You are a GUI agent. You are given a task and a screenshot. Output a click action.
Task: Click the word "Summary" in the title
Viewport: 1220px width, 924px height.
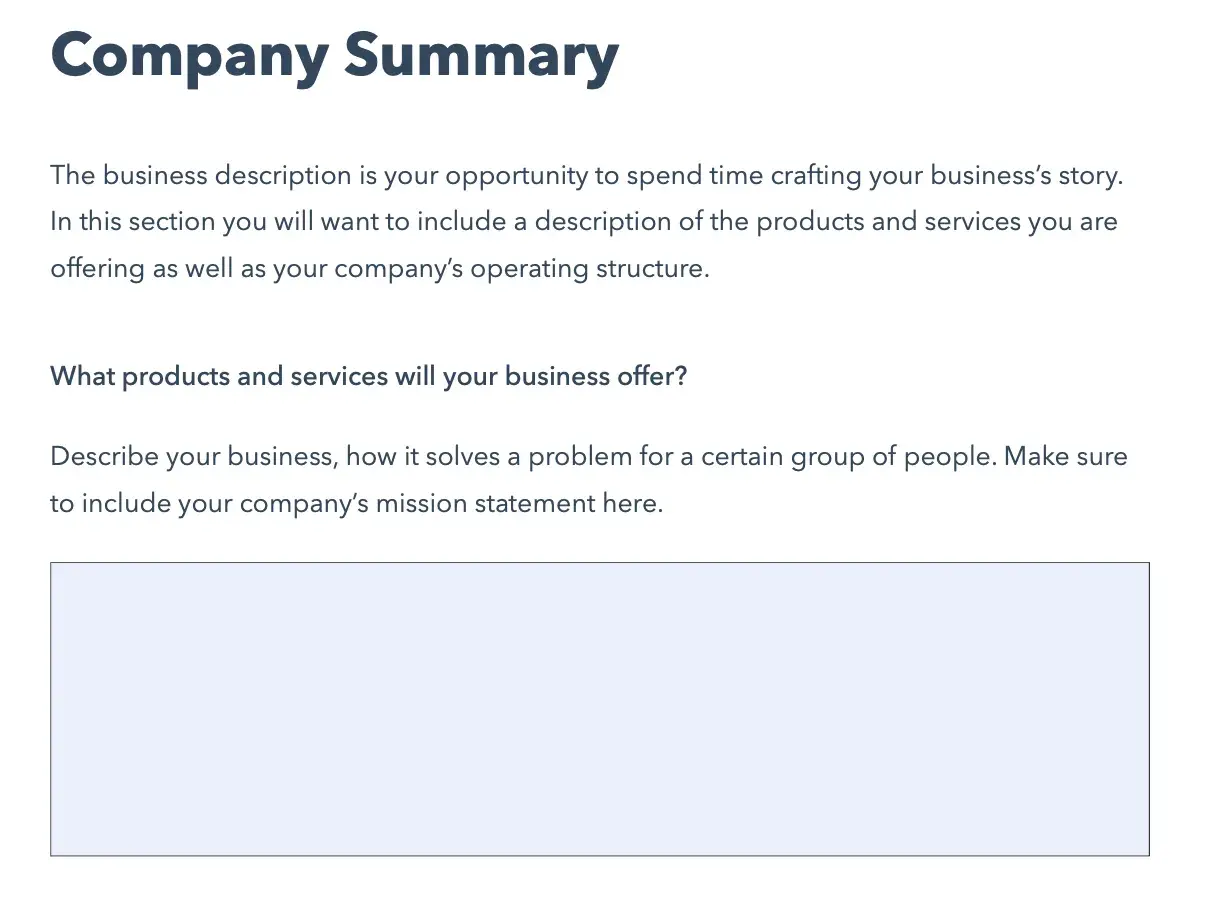pos(481,56)
